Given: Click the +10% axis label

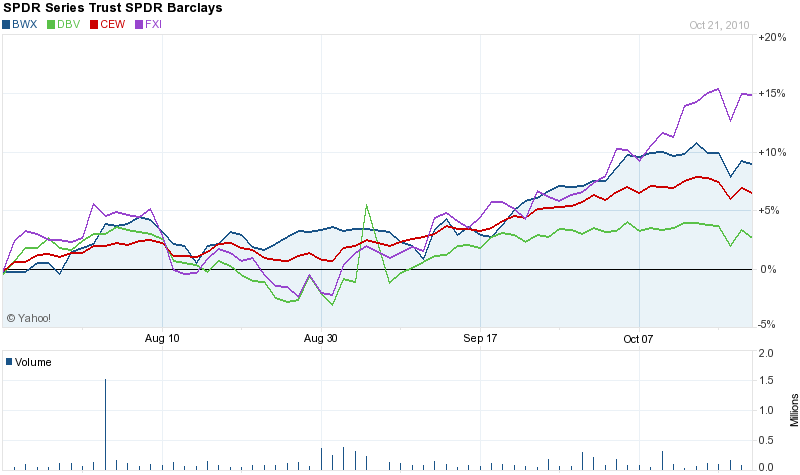Looking at the screenshot, I should click(772, 153).
